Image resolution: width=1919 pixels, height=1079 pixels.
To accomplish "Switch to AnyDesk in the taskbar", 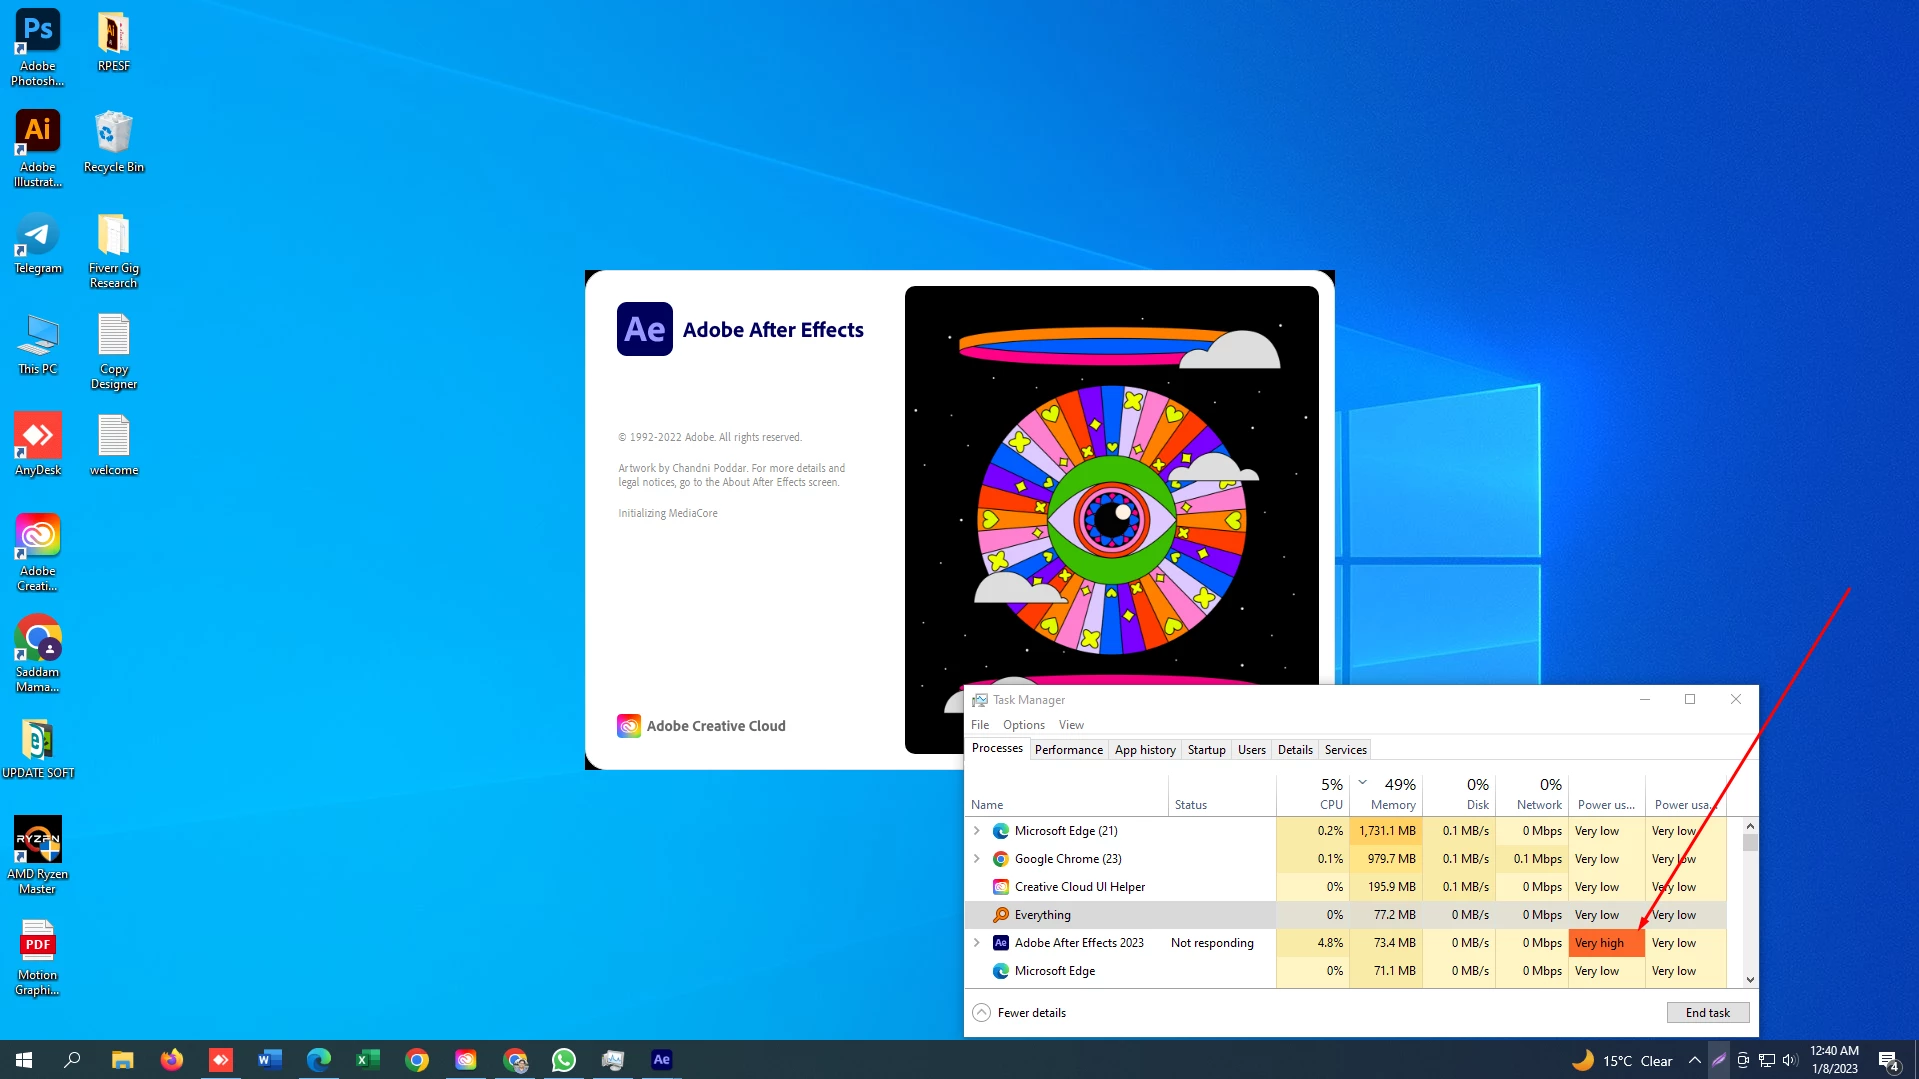I will pos(220,1060).
